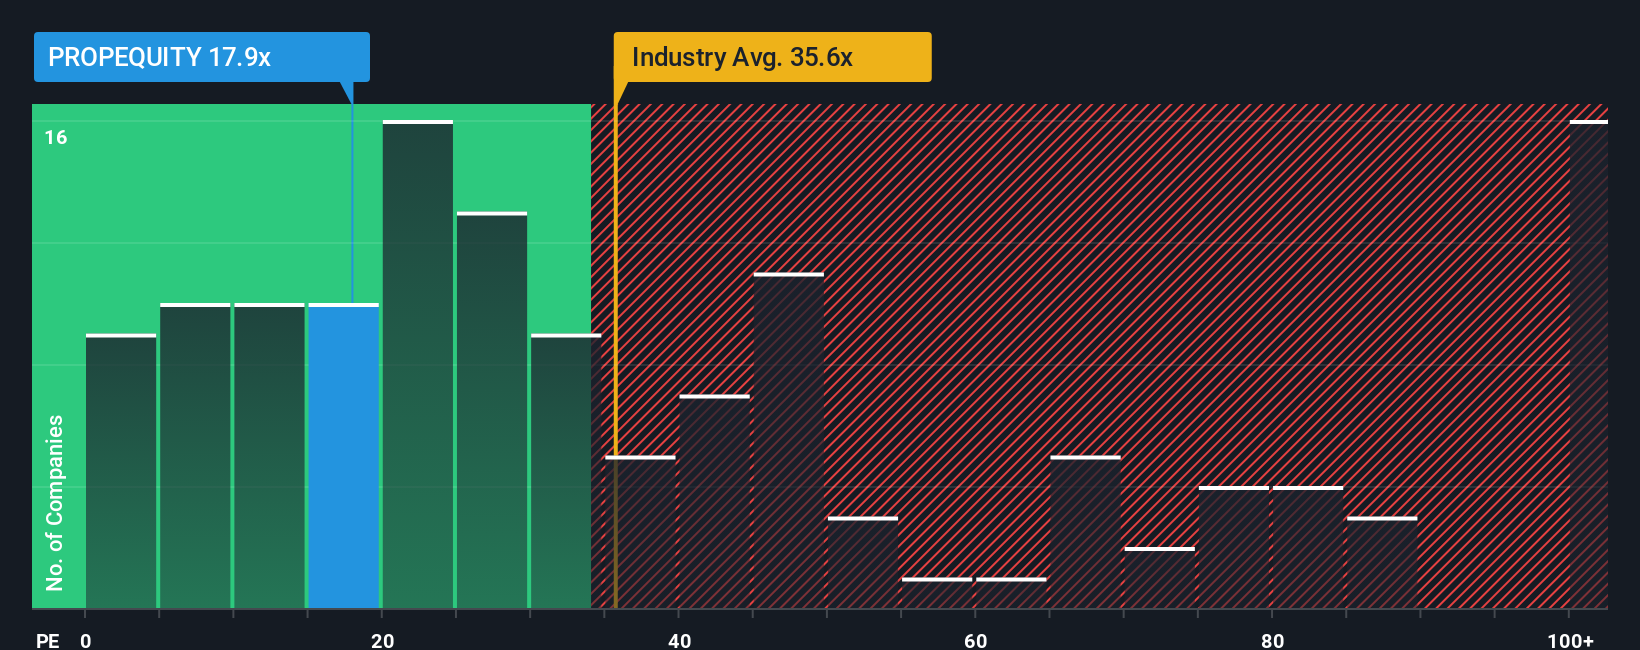Click the x-axis tick label 0
Image resolution: width=1640 pixels, height=650 pixels.
(x=86, y=640)
